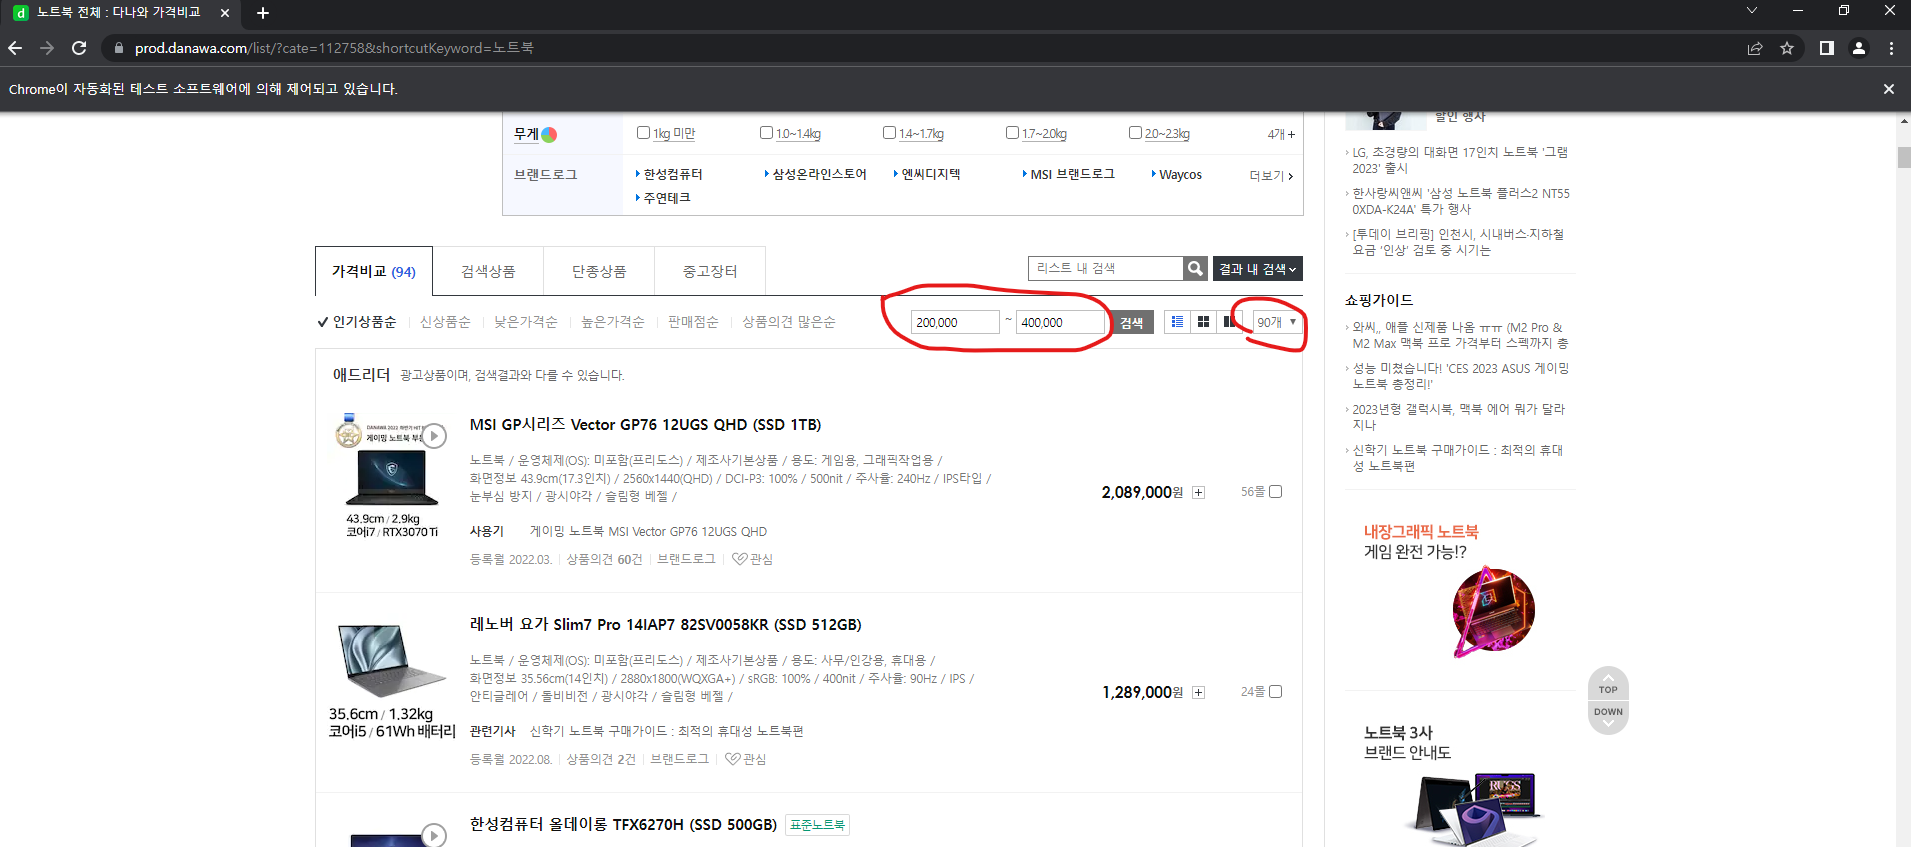Sort by 인기상품순

(x=357, y=322)
